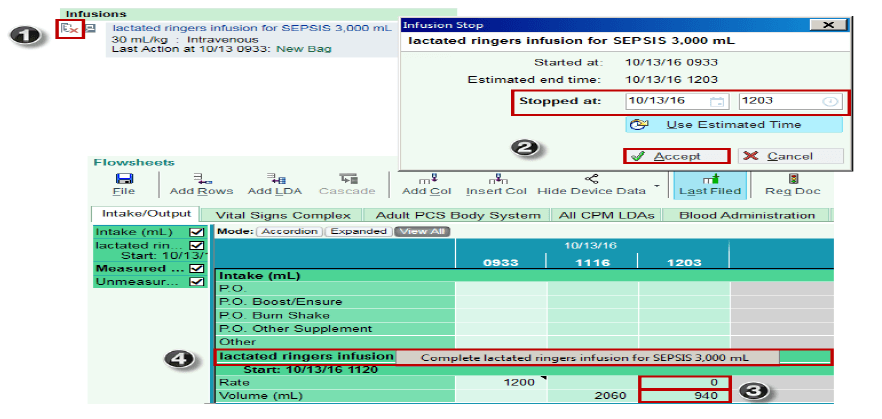Open the dropdown arrow beside Hide Device Data
Screen dimensions: 882x419
(x=657, y=186)
